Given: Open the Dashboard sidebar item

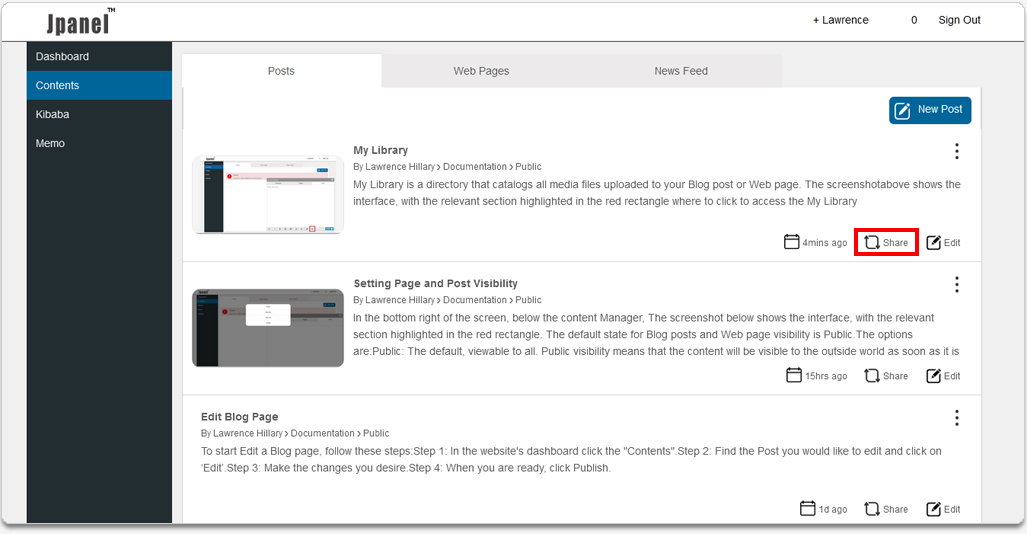Looking at the screenshot, I should pyautogui.click(x=100, y=56).
